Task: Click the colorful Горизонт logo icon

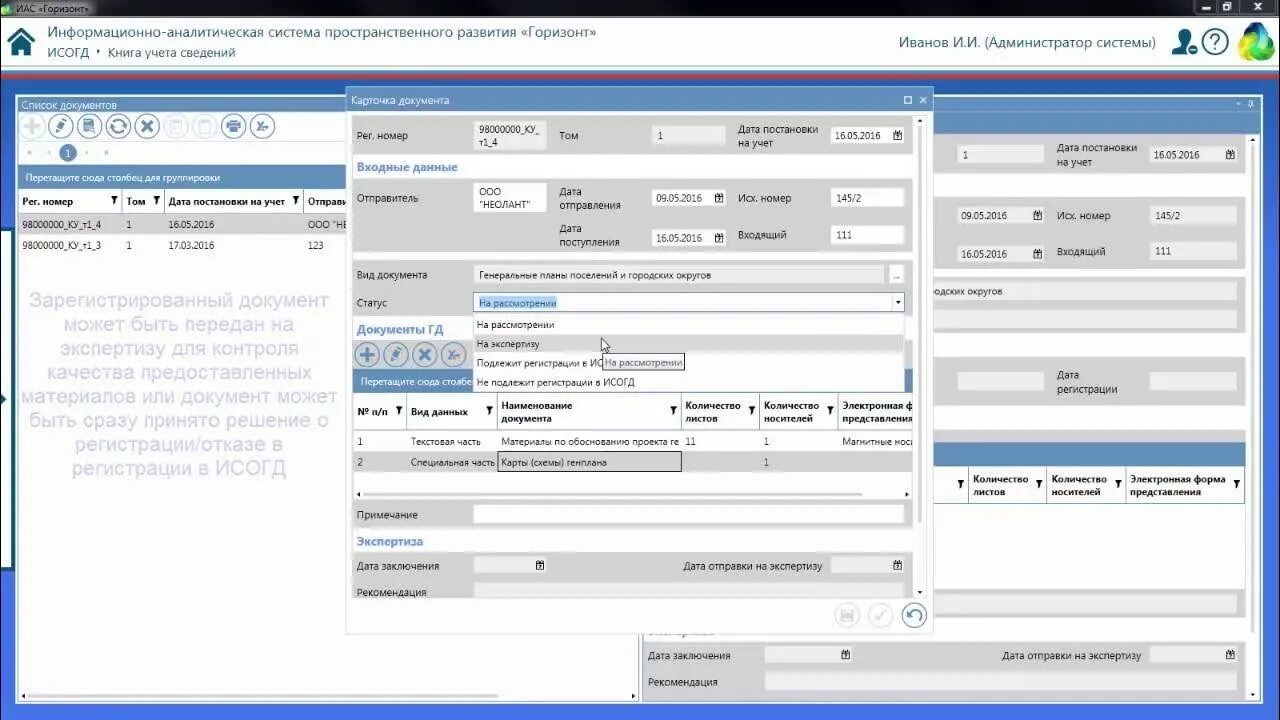Action: [1256, 42]
